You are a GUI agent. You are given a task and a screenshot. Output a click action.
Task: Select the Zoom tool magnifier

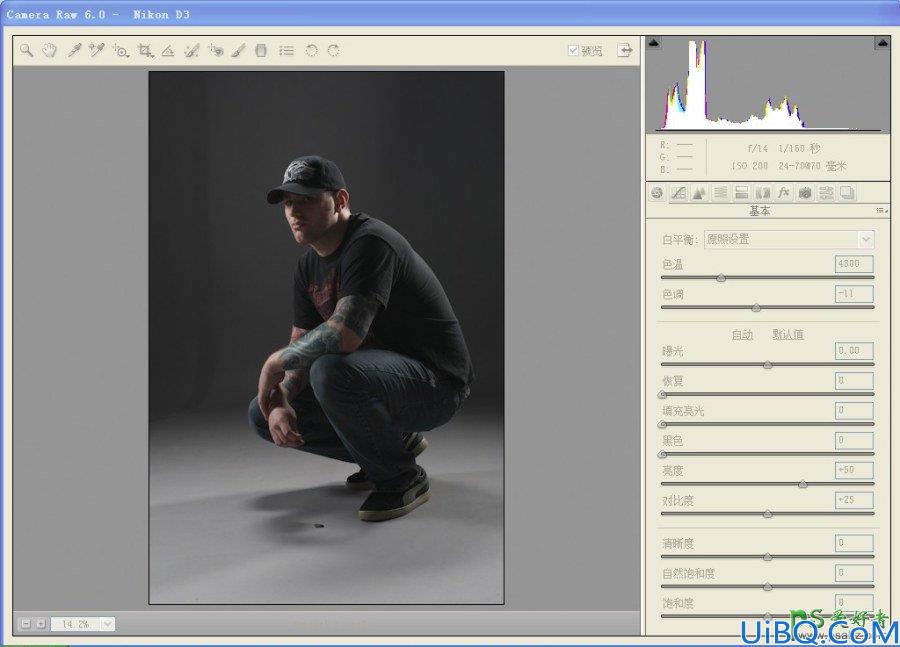[x=26, y=50]
